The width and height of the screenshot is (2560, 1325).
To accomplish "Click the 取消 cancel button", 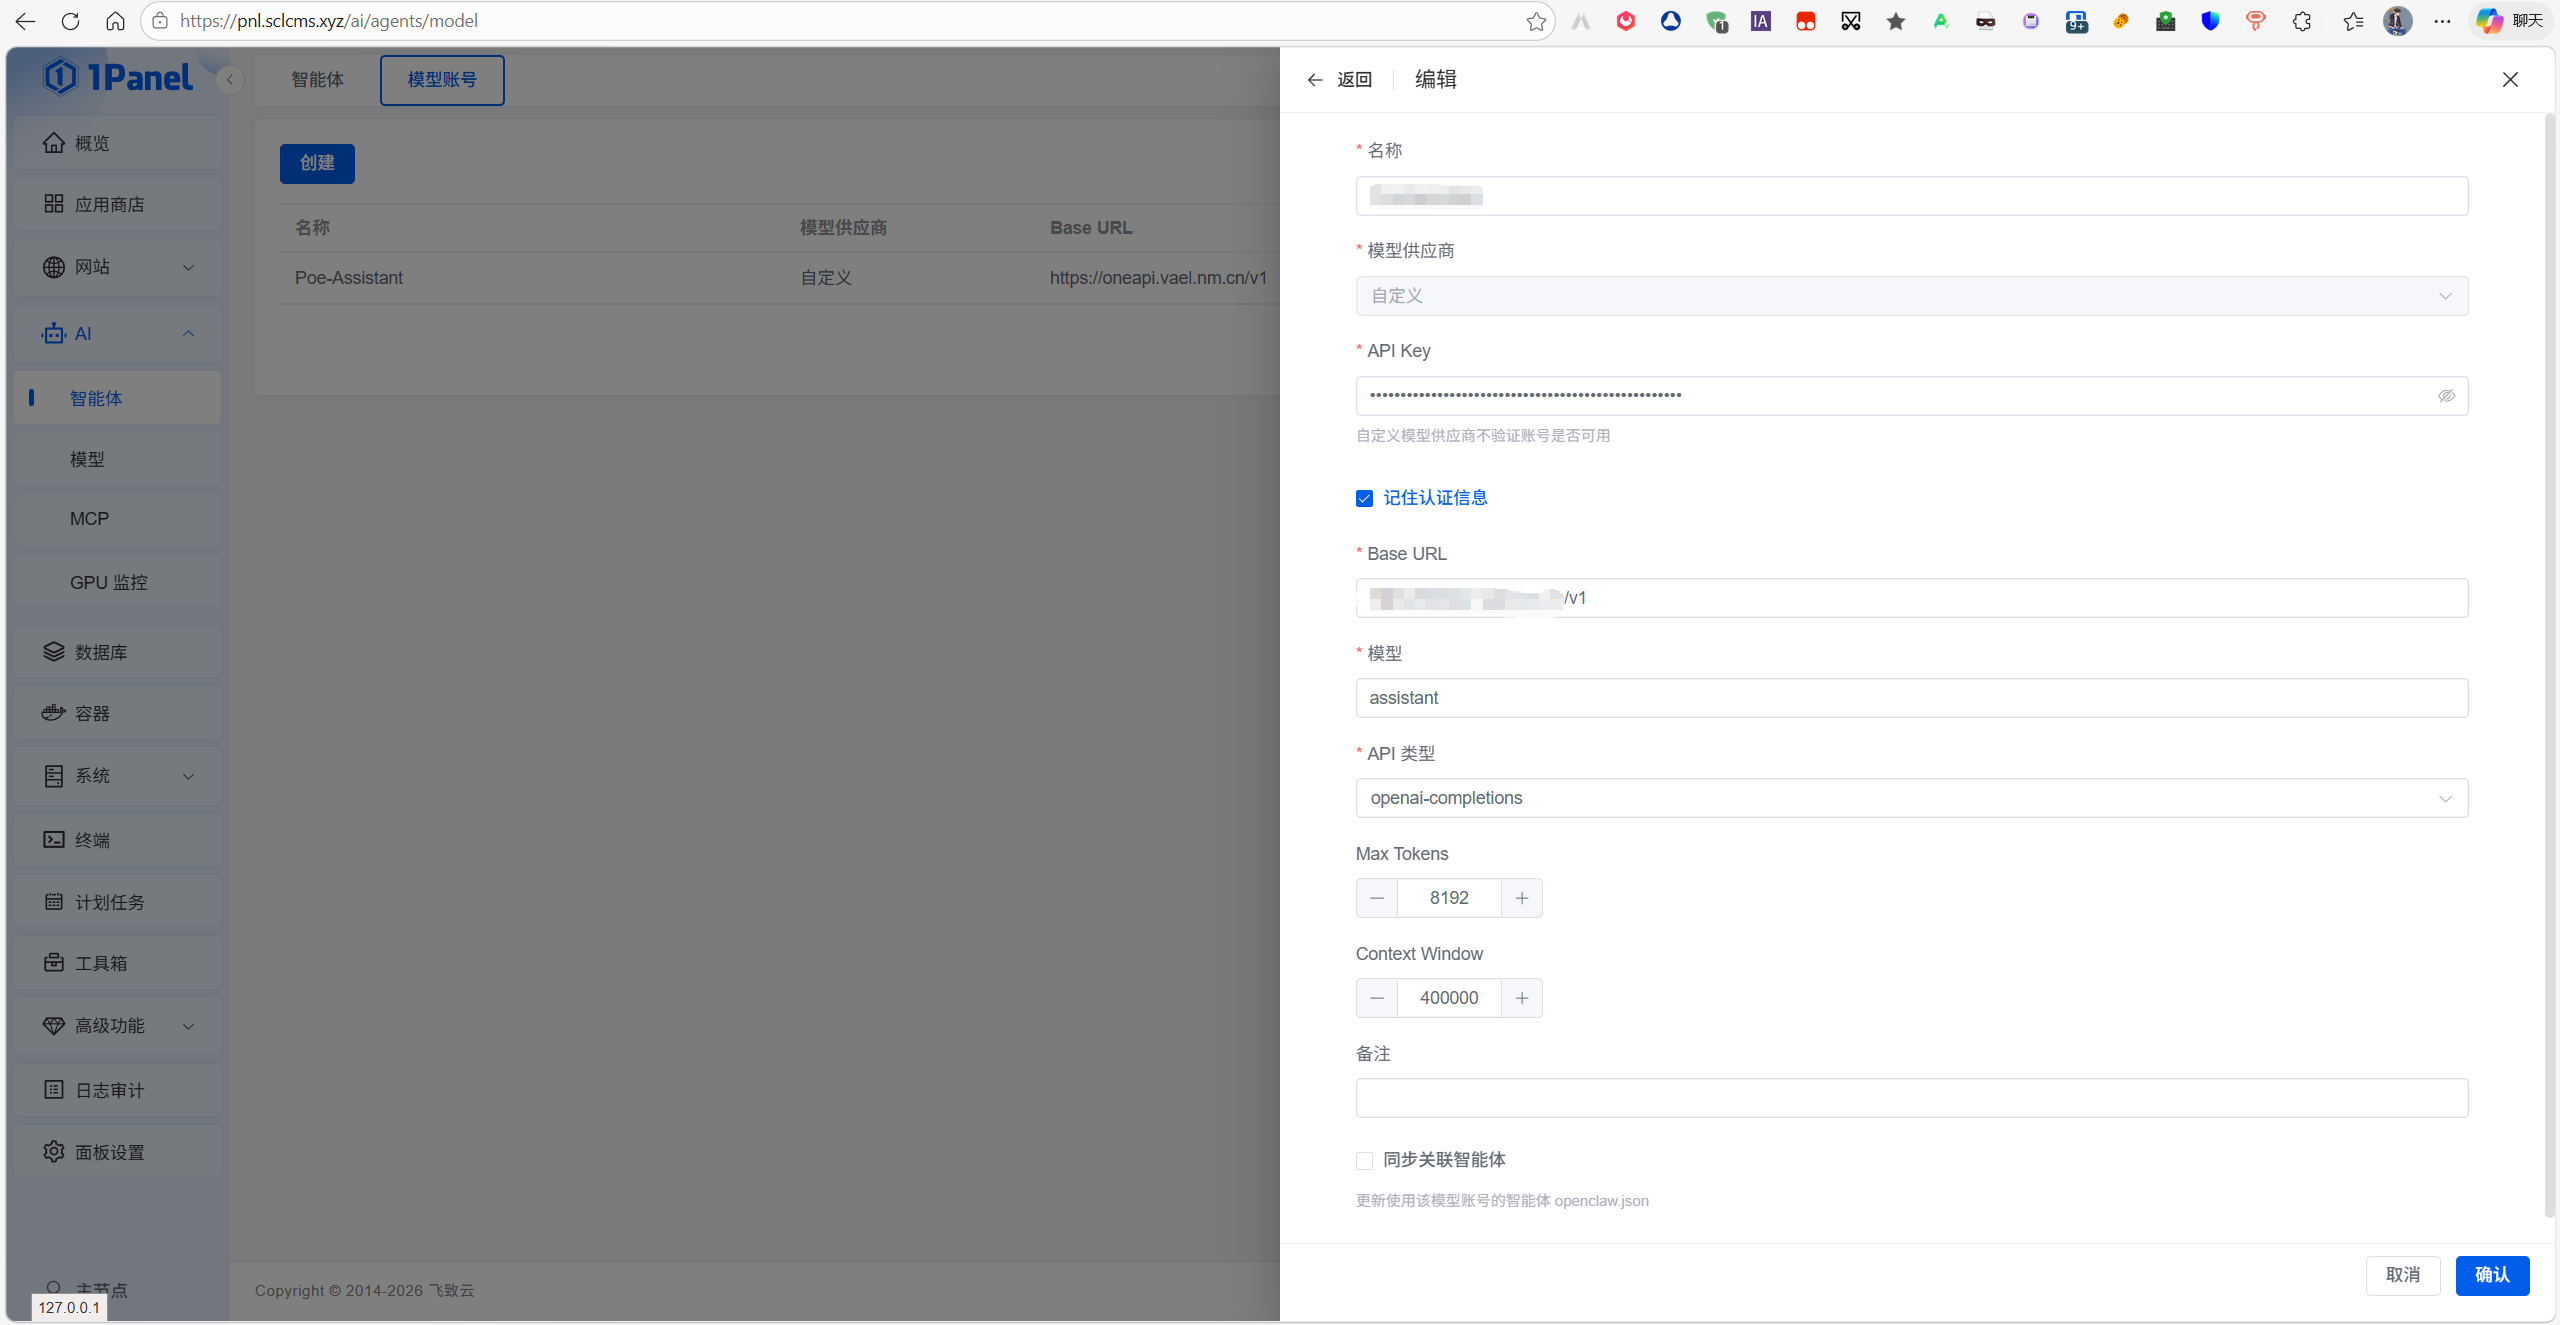I will 2403,1275.
